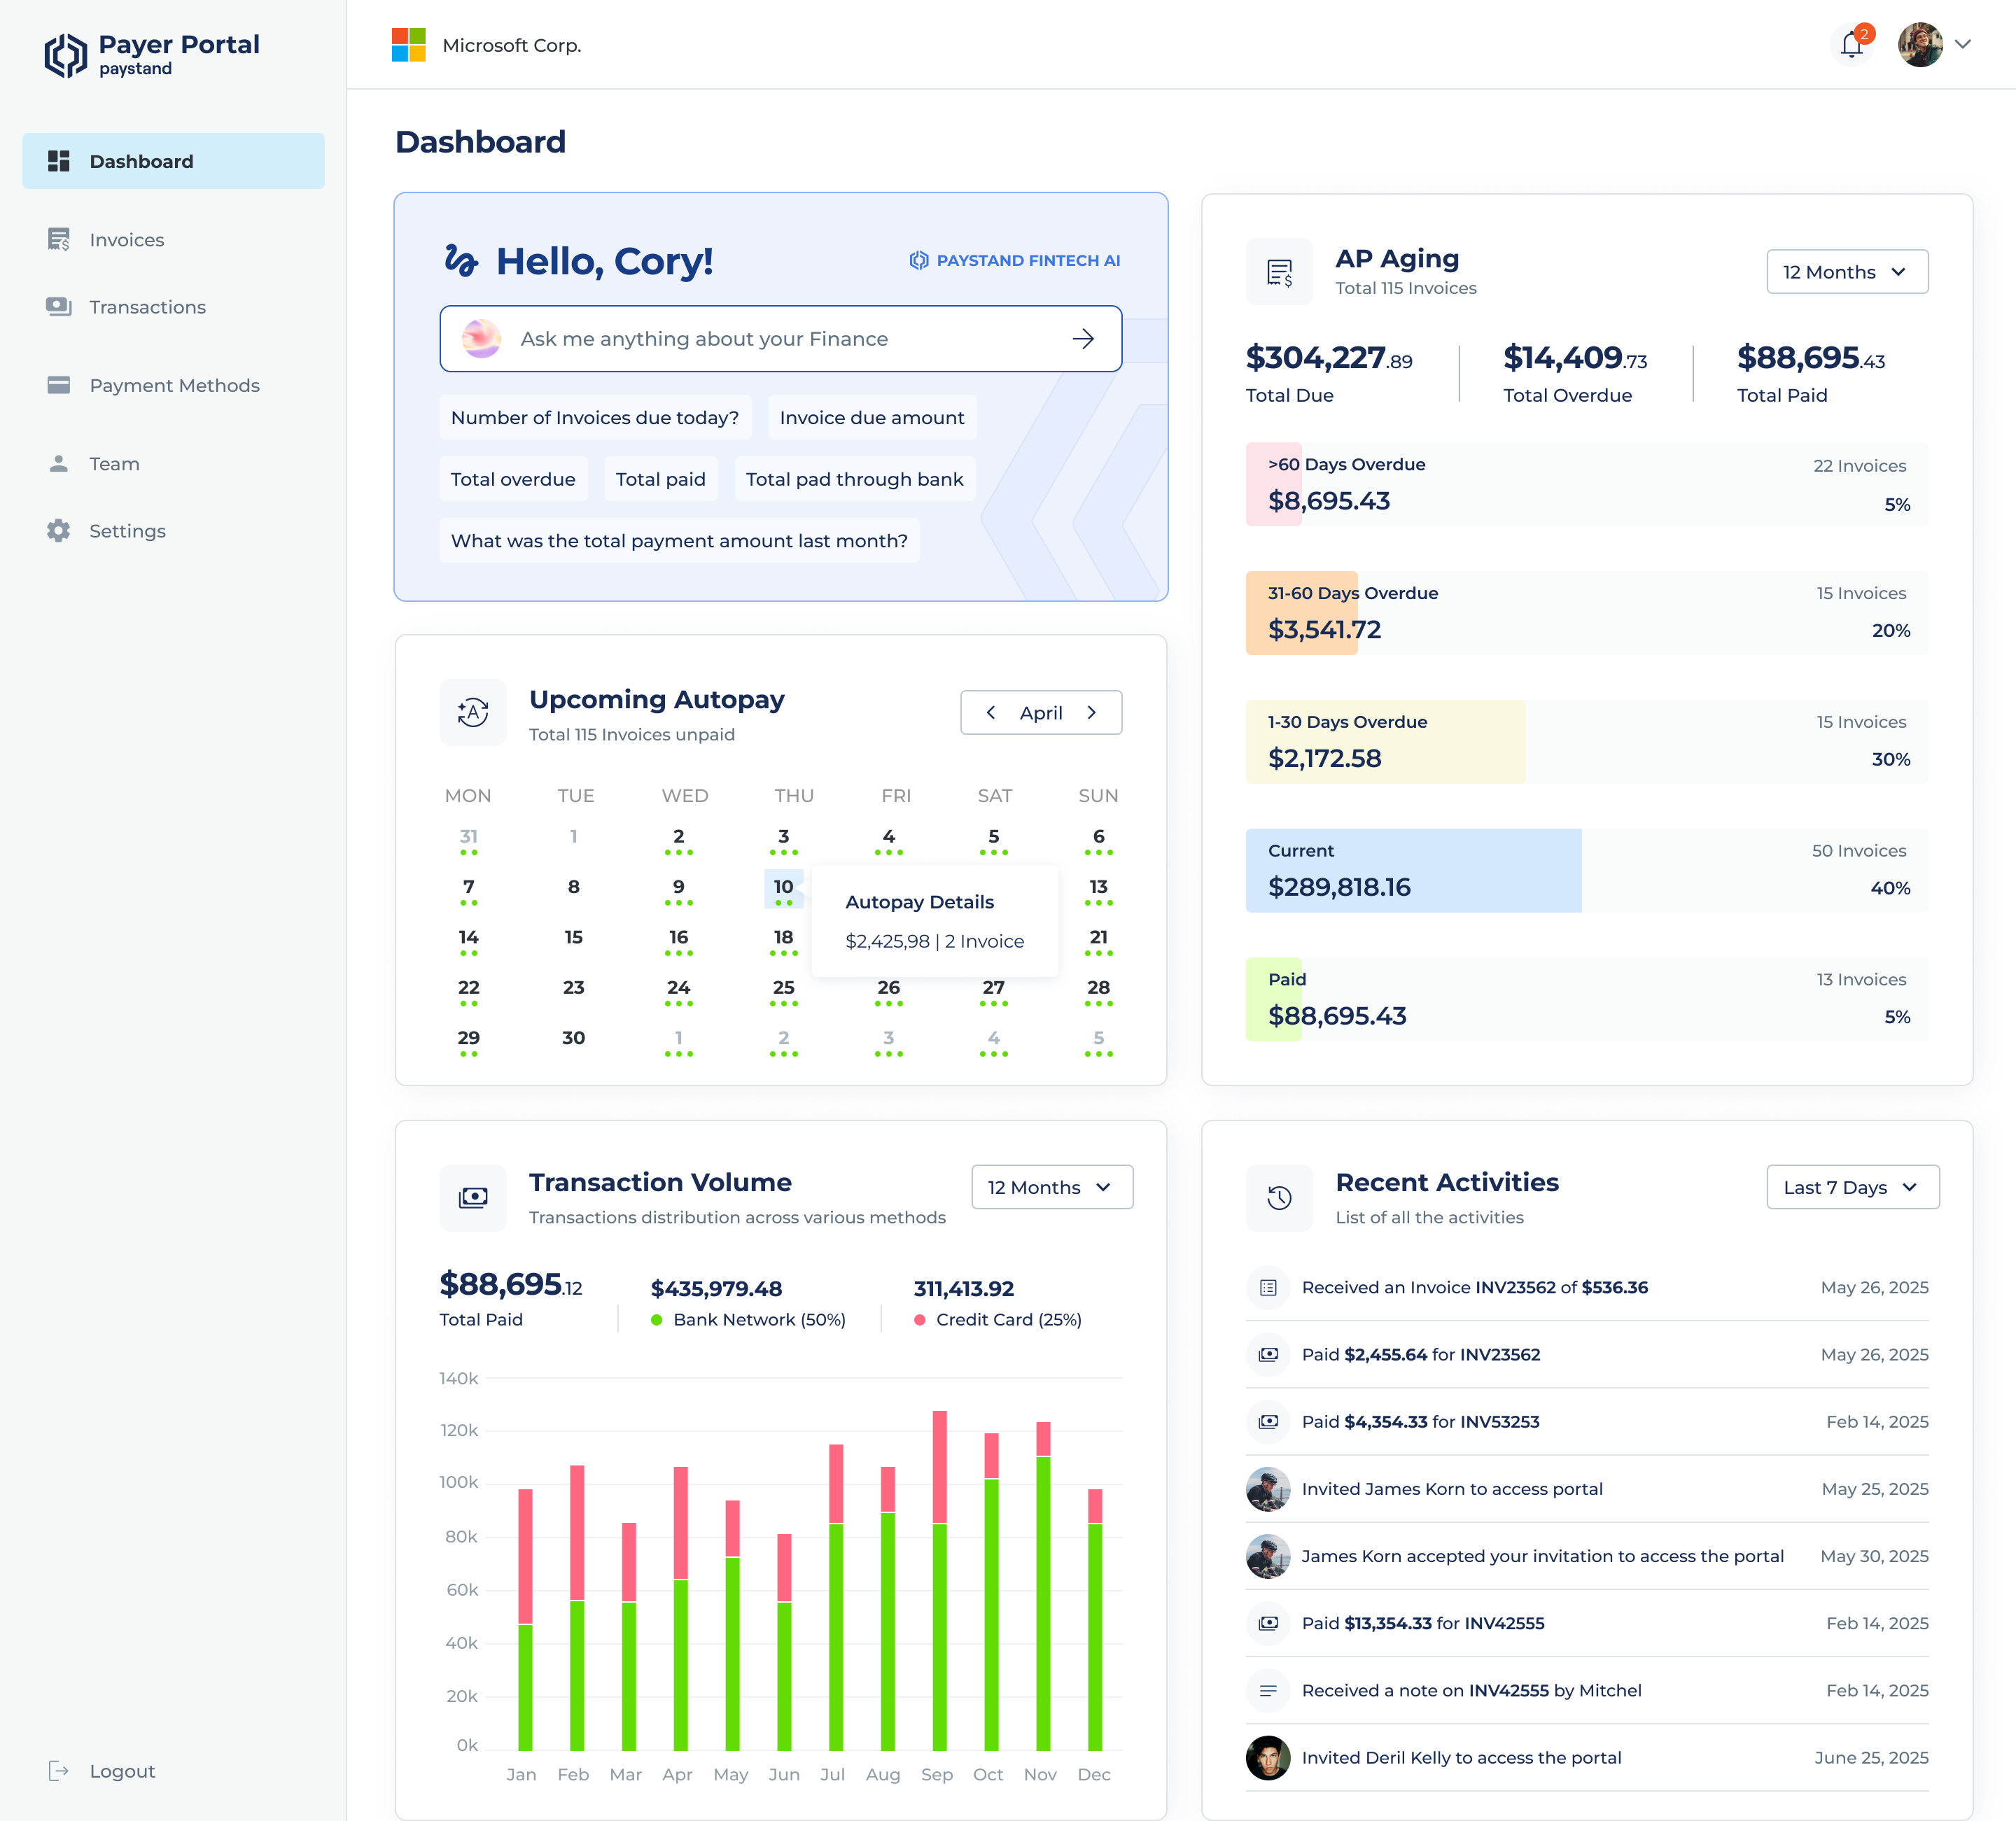2016x1821 pixels.
Task: Click the Upcoming Autopay icon
Action: (x=473, y=713)
